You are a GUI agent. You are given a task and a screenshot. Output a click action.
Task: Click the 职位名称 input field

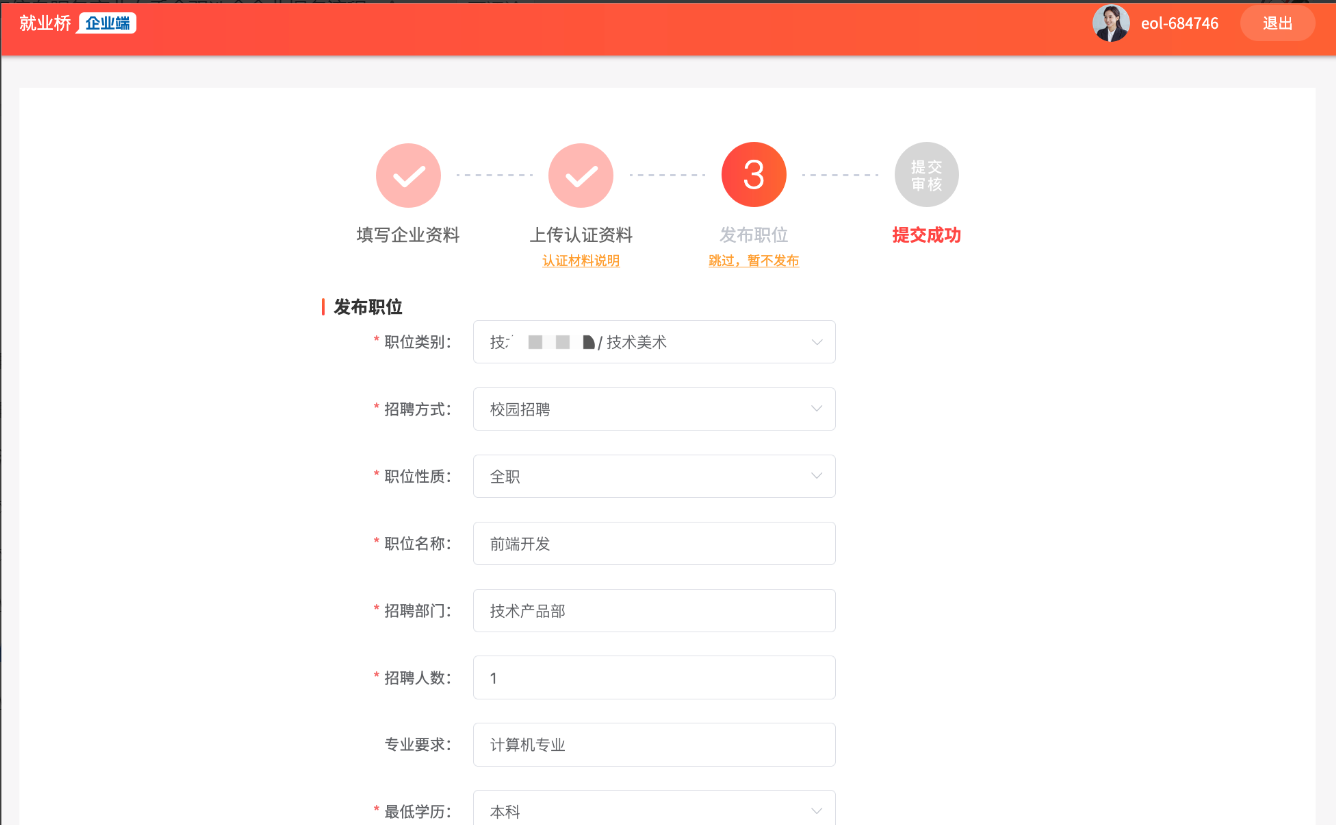pyautogui.click(x=654, y=544)
